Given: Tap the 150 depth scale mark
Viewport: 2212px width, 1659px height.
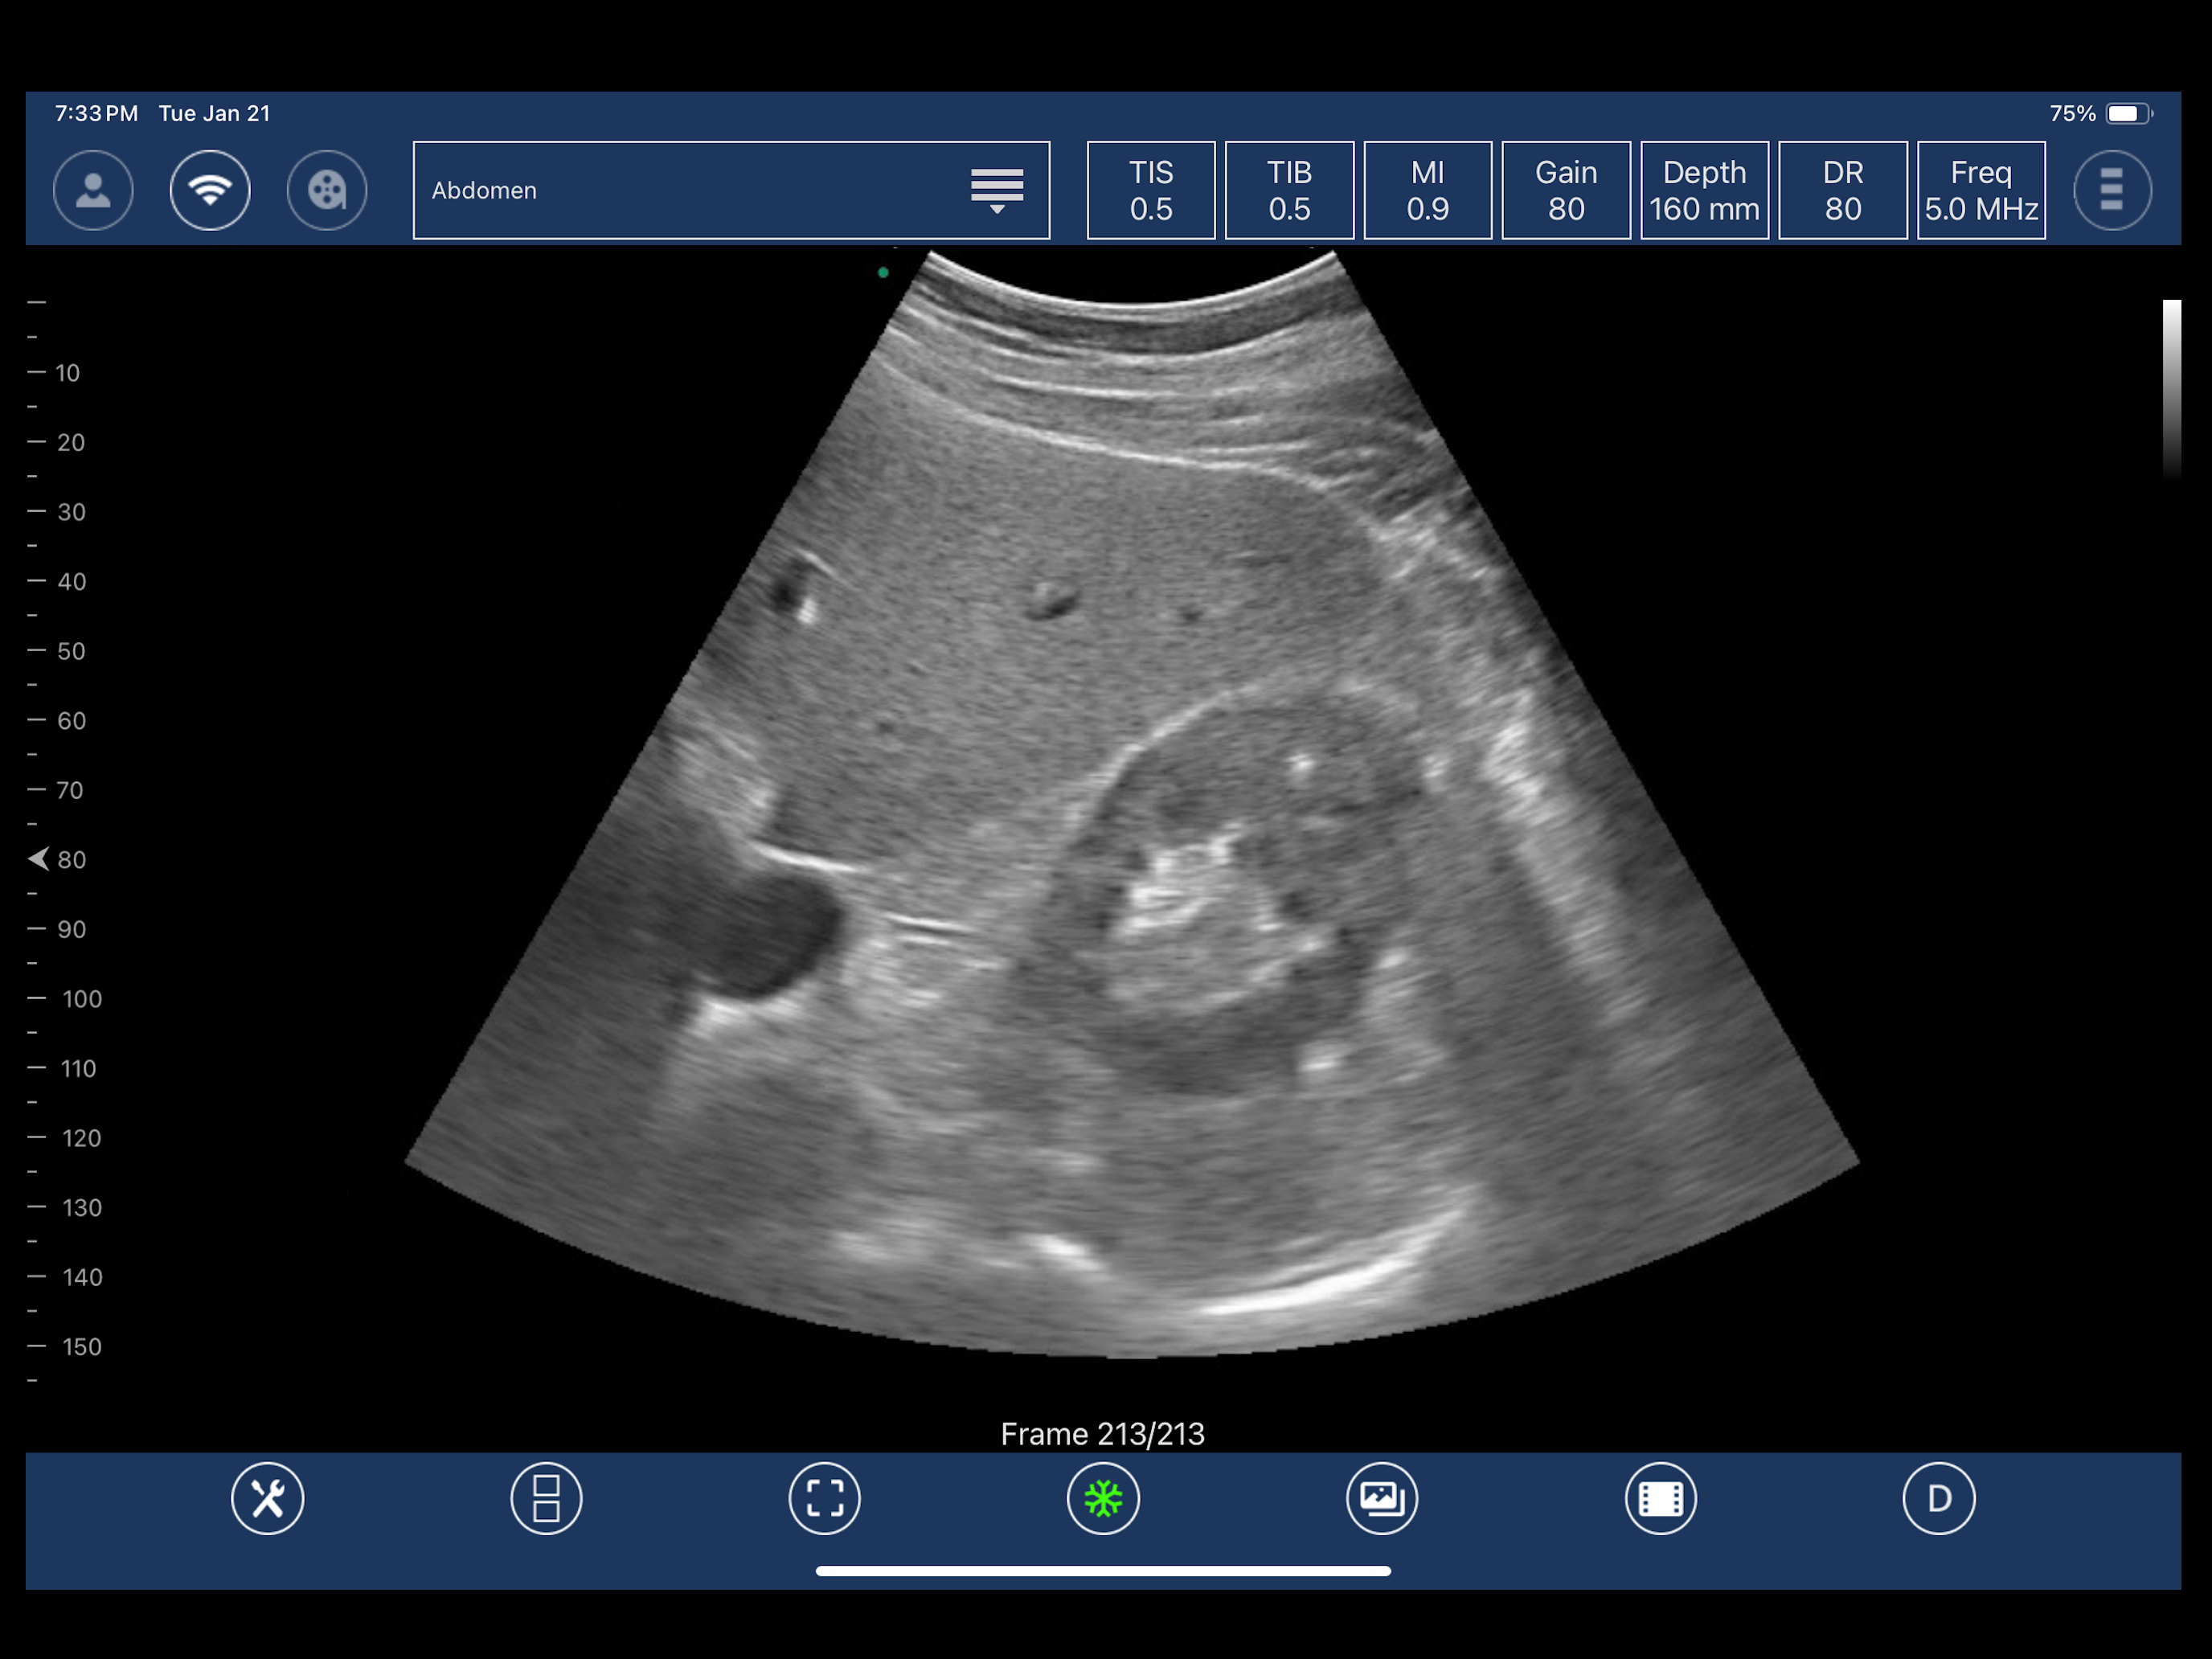Looking at the screenshot, I should point(82,1347).
